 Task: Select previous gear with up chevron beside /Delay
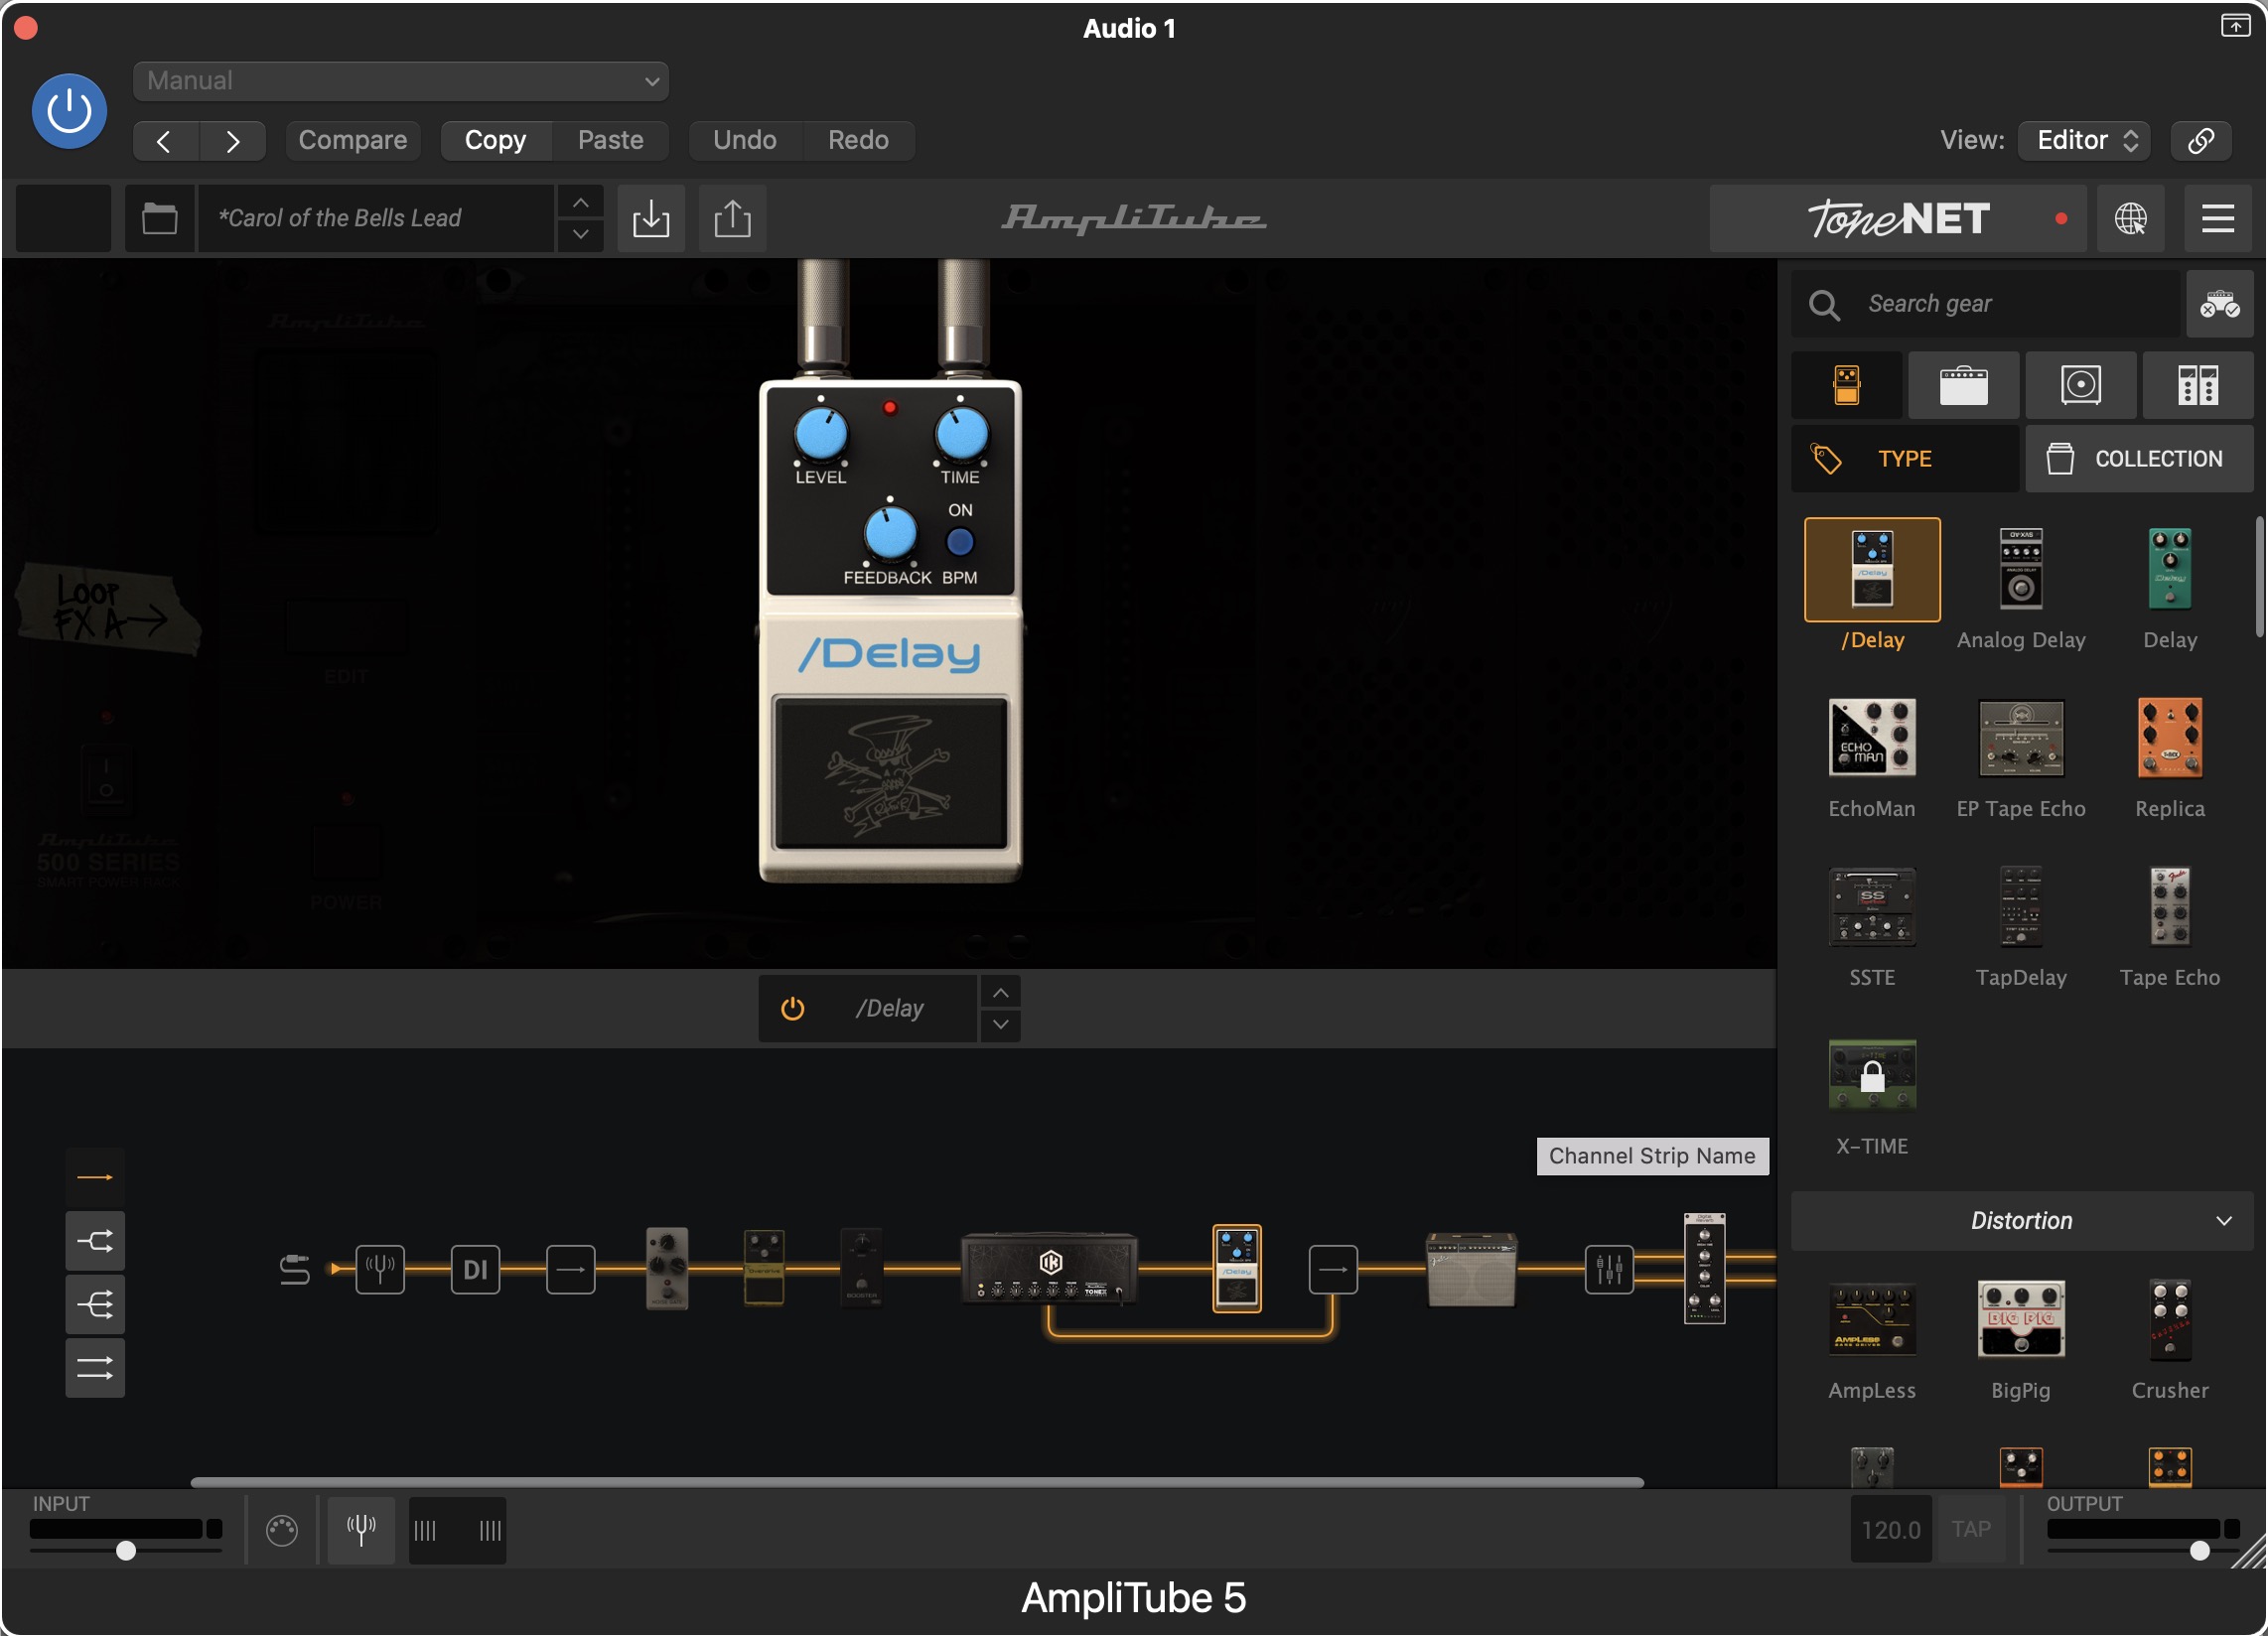pos(1000,993)
